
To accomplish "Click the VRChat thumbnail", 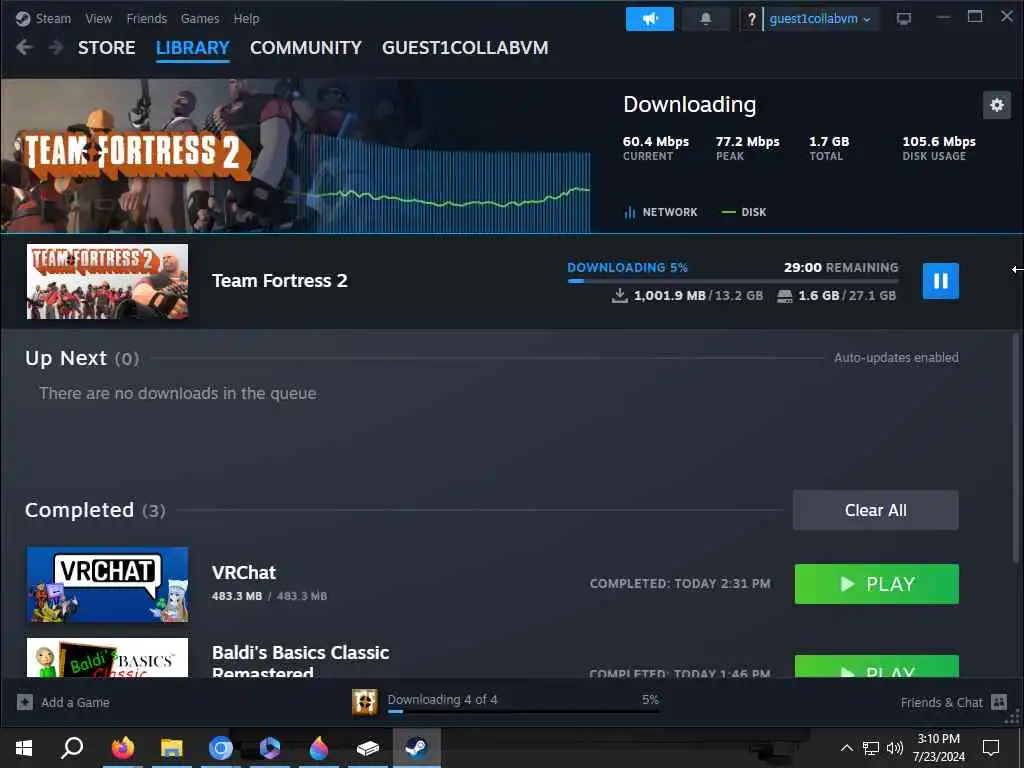I will (108, 584).
